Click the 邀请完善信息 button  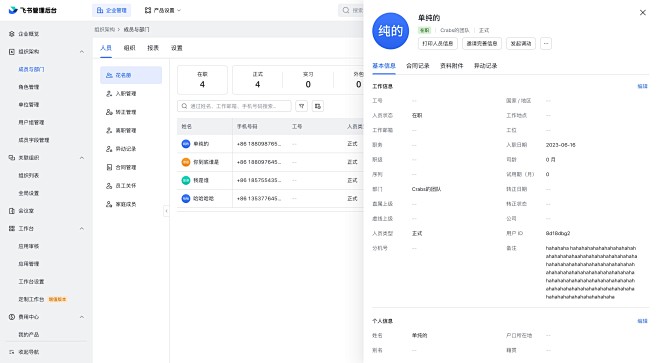(x=481, y=43)
